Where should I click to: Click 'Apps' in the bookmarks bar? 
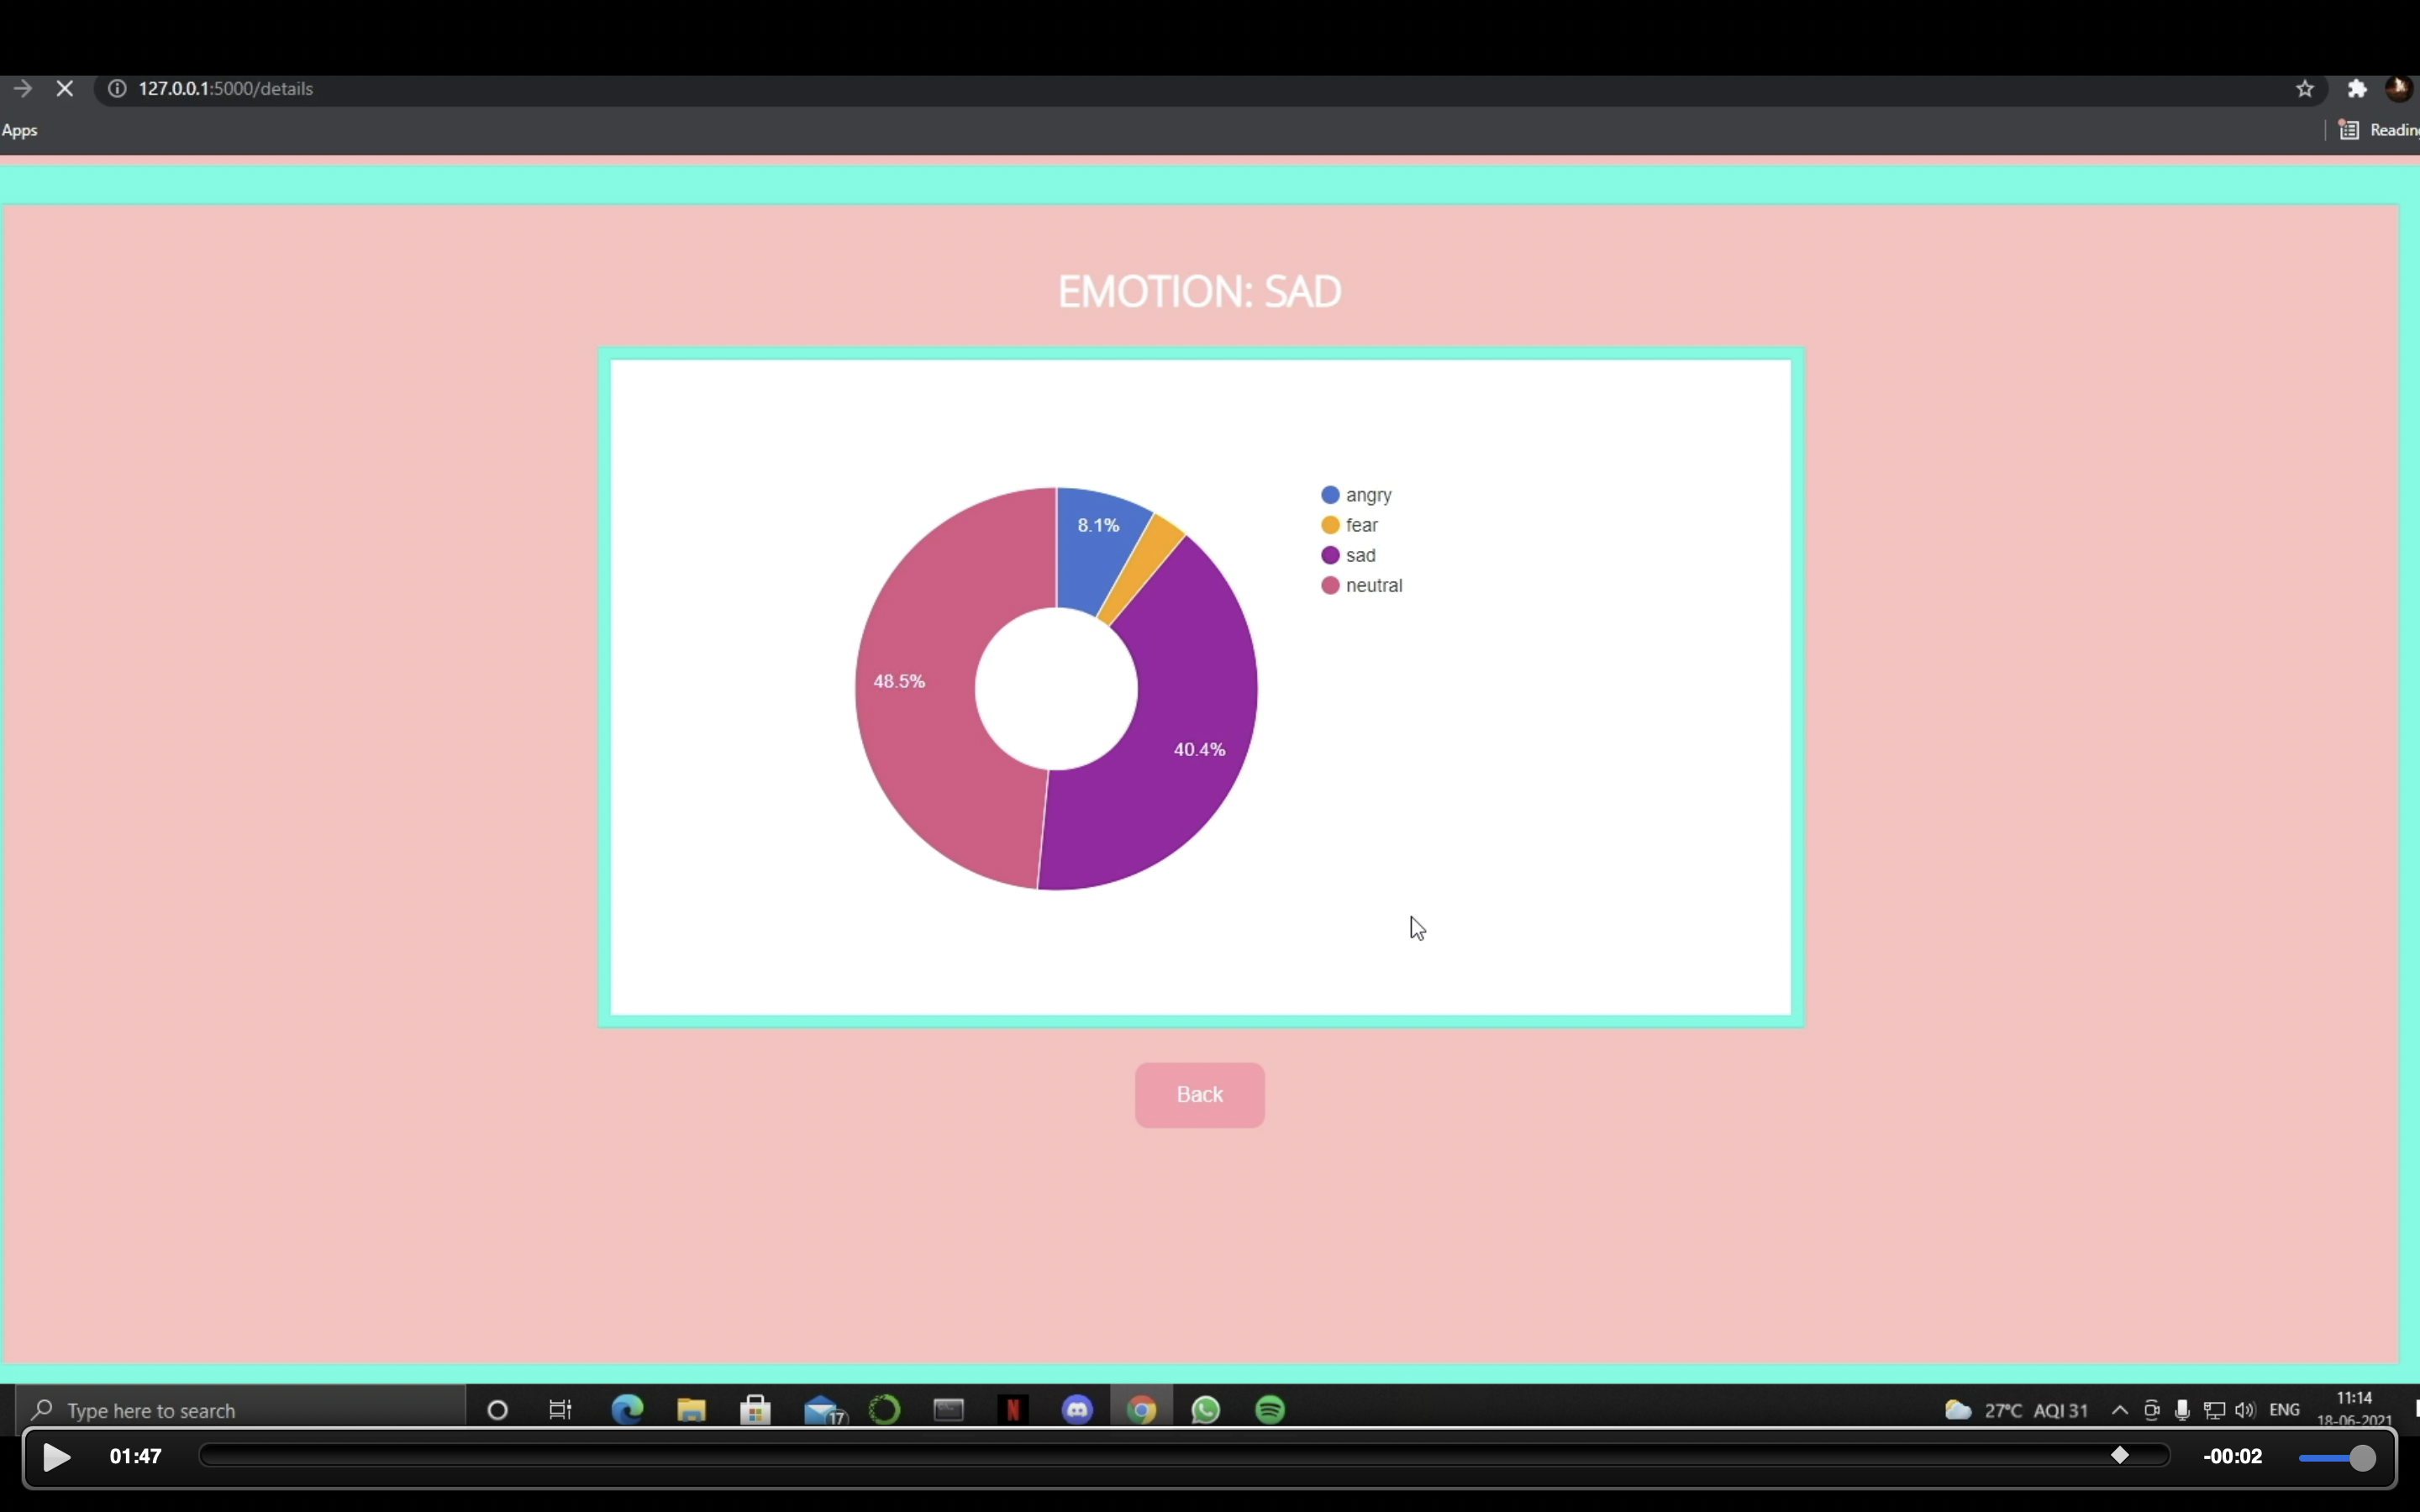coord(20,130)
